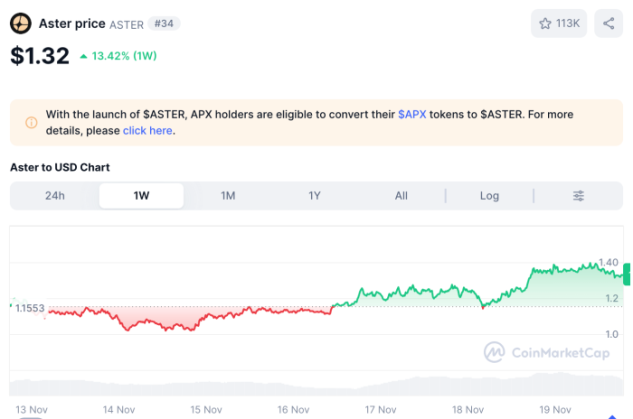The width and height of the screenshot is (633, 419).
Task: Click the 'Aster price' title text
Action: (x=72, y=23)
